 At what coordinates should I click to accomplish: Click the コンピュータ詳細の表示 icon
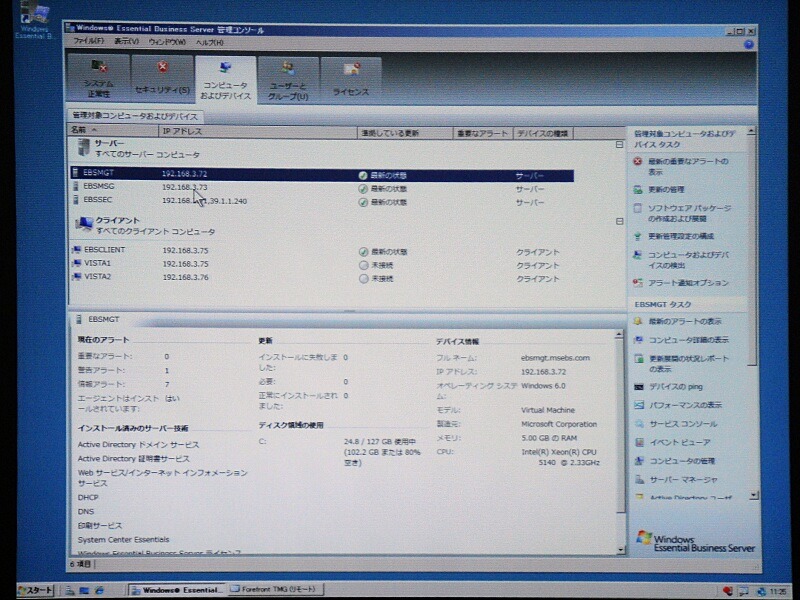(x=638, y=340)
